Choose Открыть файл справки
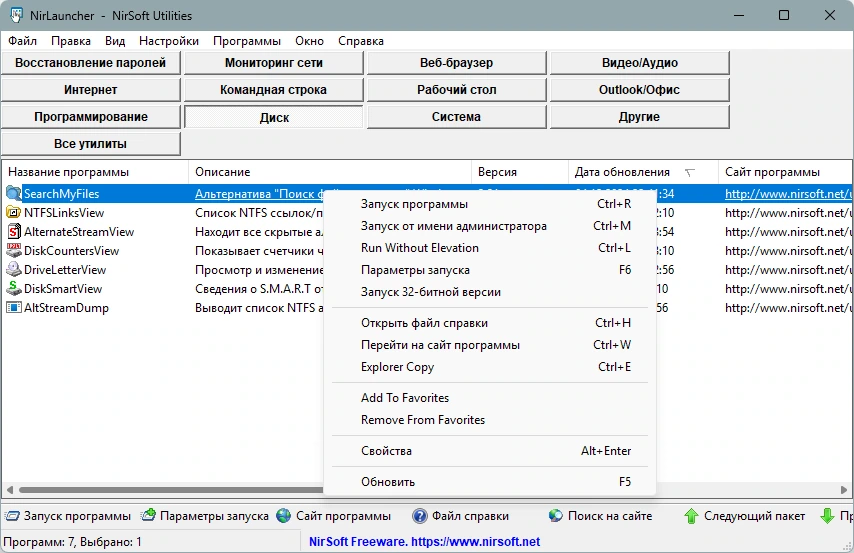The width and height of the screenshot is (854, 553). pos(490,323)
